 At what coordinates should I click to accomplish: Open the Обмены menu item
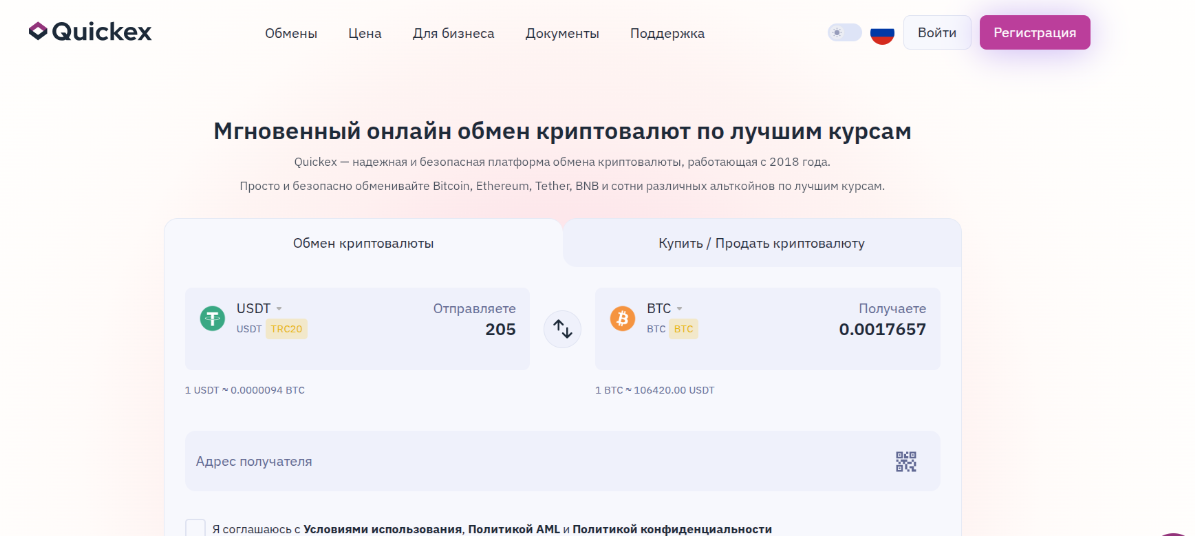pos(291,34)
